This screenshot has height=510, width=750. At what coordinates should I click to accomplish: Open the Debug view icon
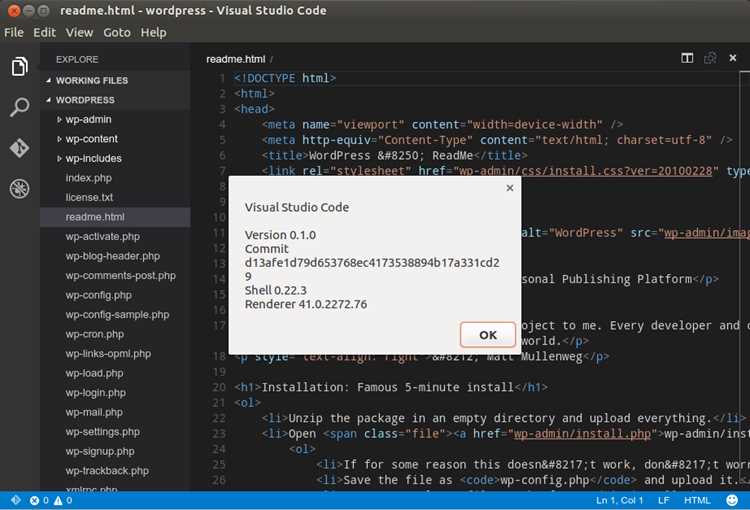[x=19, y=188]
